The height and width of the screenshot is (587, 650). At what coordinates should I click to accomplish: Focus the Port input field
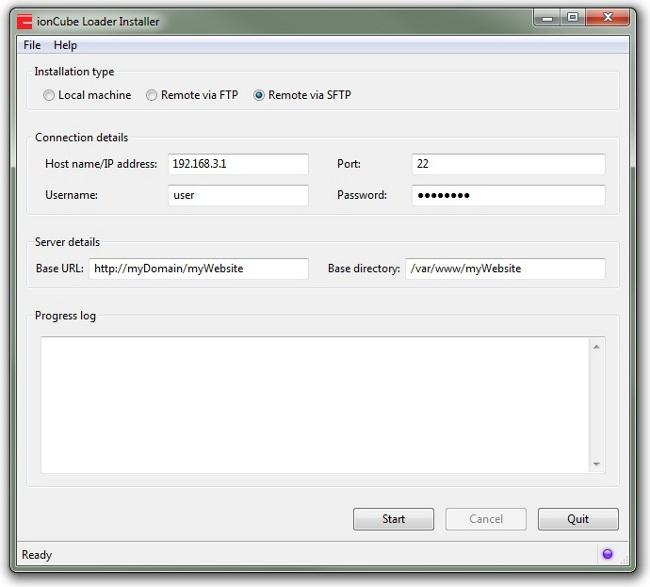tap(508, 164)
